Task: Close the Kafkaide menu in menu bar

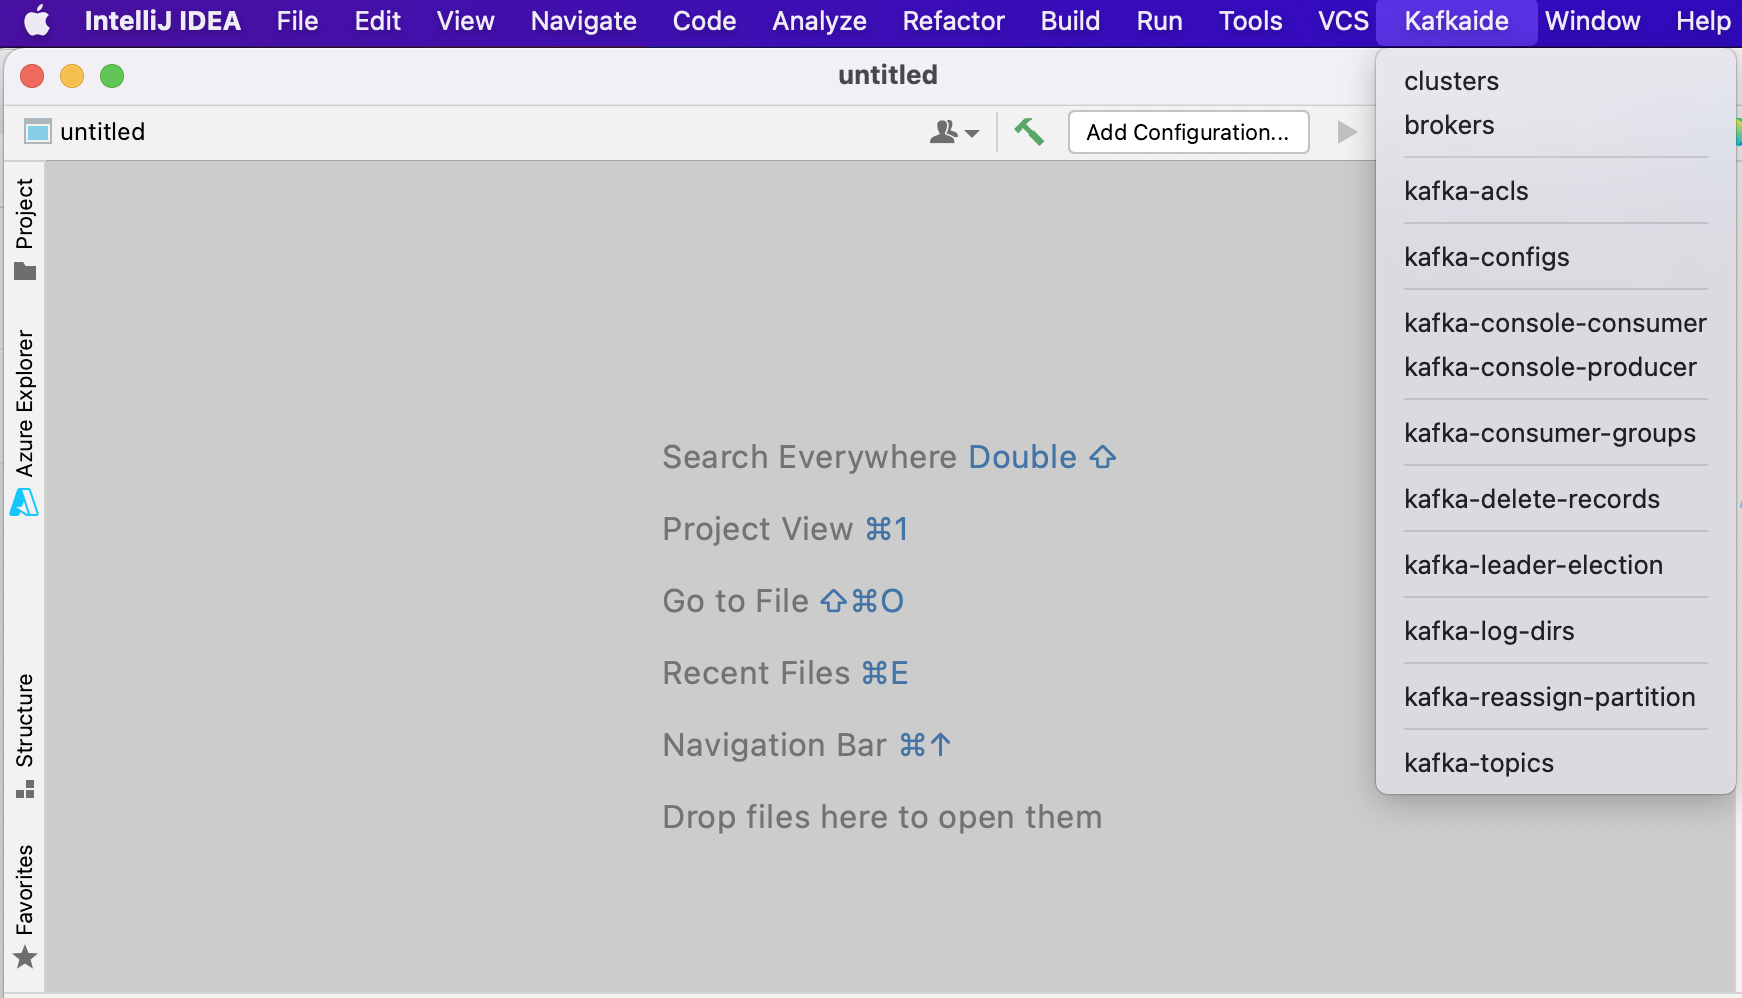Action: (x=1456, y=21)
